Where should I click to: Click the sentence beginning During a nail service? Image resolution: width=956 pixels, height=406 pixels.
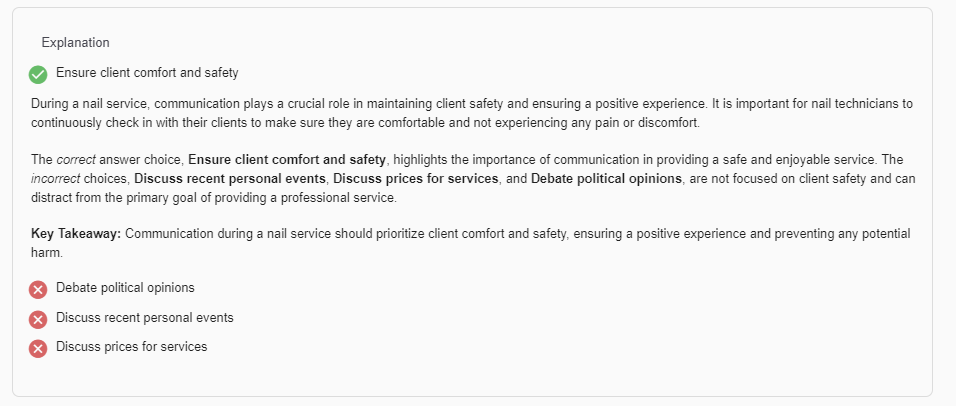(300, 104)
